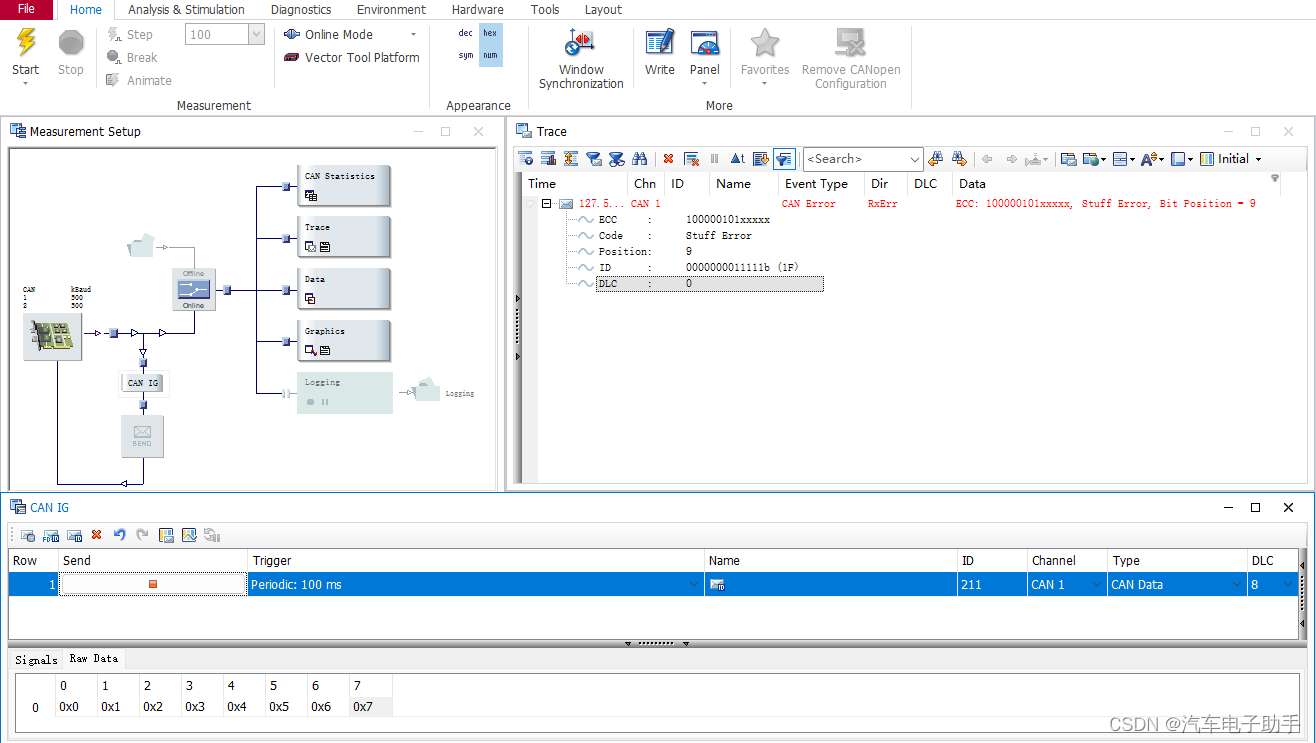Click the undo arrow in CAN IG toolbar

(x=120, y=535)
